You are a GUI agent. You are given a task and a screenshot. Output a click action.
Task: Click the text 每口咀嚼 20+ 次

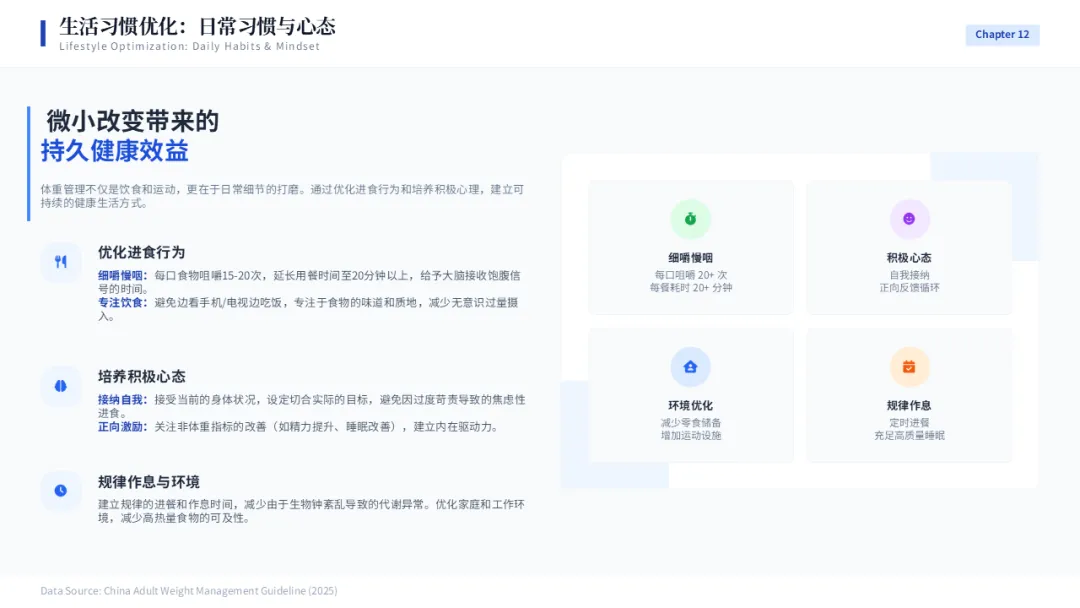click(690, 275)
